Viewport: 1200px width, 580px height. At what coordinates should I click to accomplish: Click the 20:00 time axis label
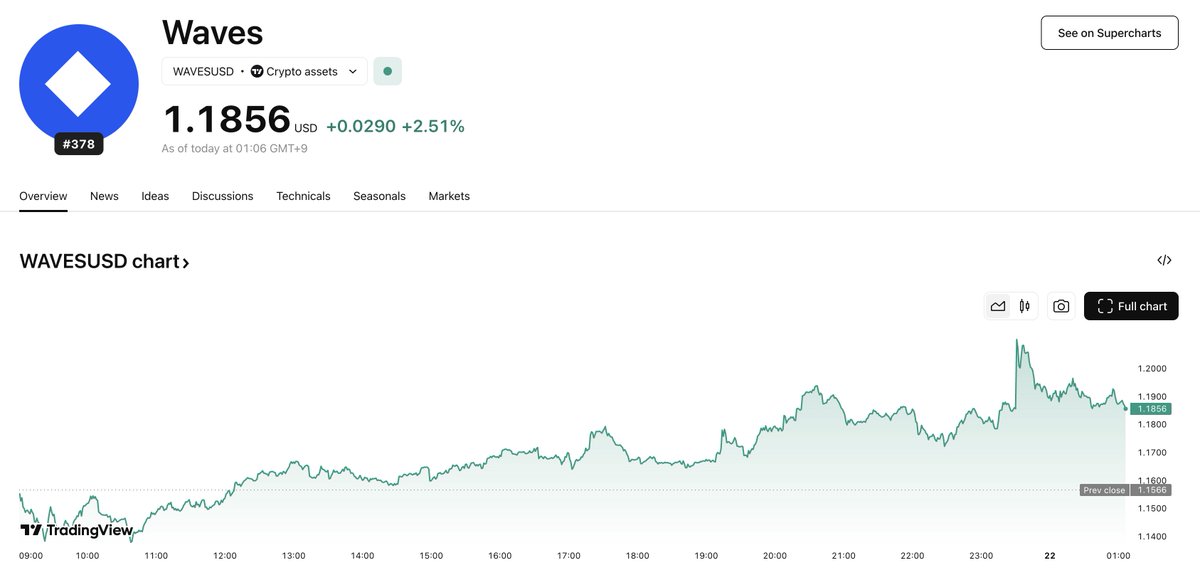pos(775,556)
